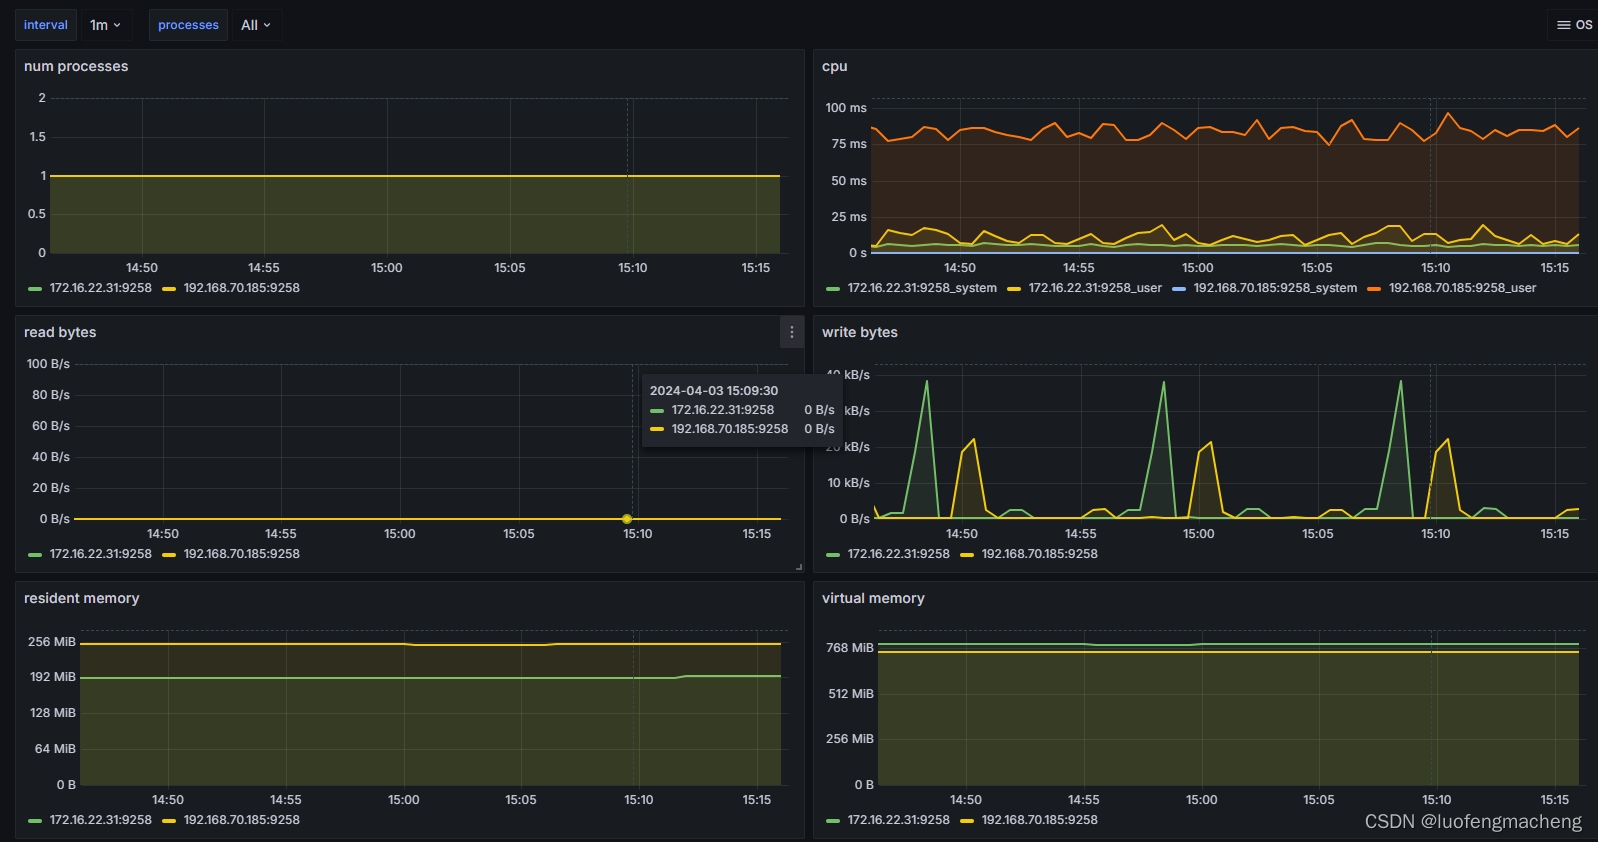Click the num processes panel title

pos(76,66)
